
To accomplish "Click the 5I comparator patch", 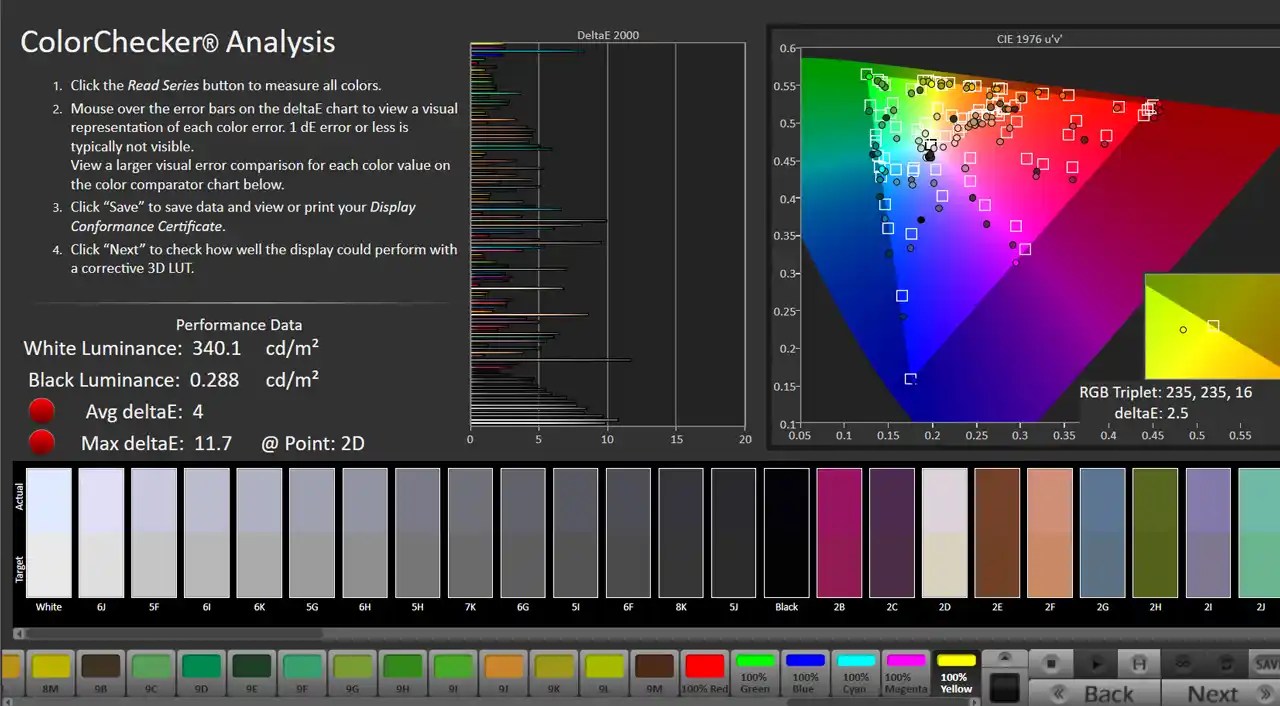I will click(576, 533).
